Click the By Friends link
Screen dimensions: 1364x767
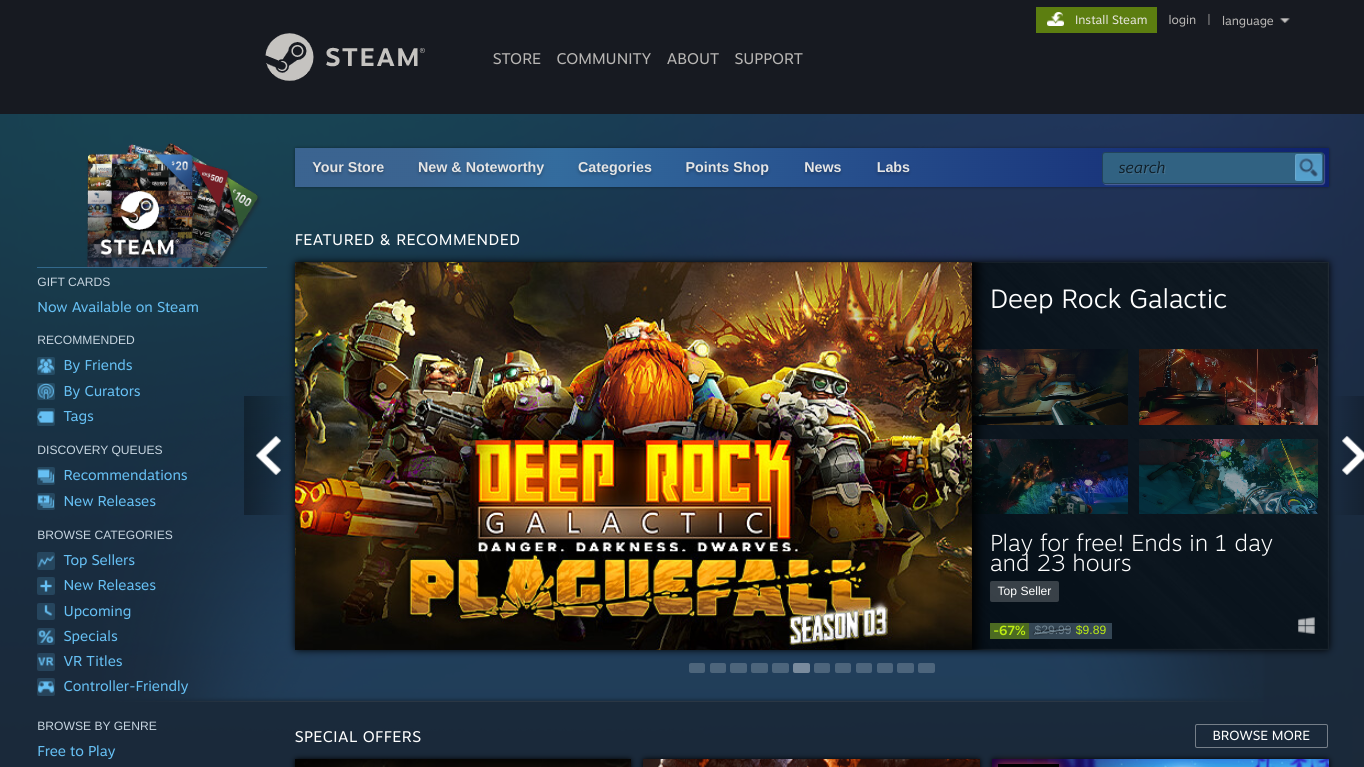click(x=98, y=365)
